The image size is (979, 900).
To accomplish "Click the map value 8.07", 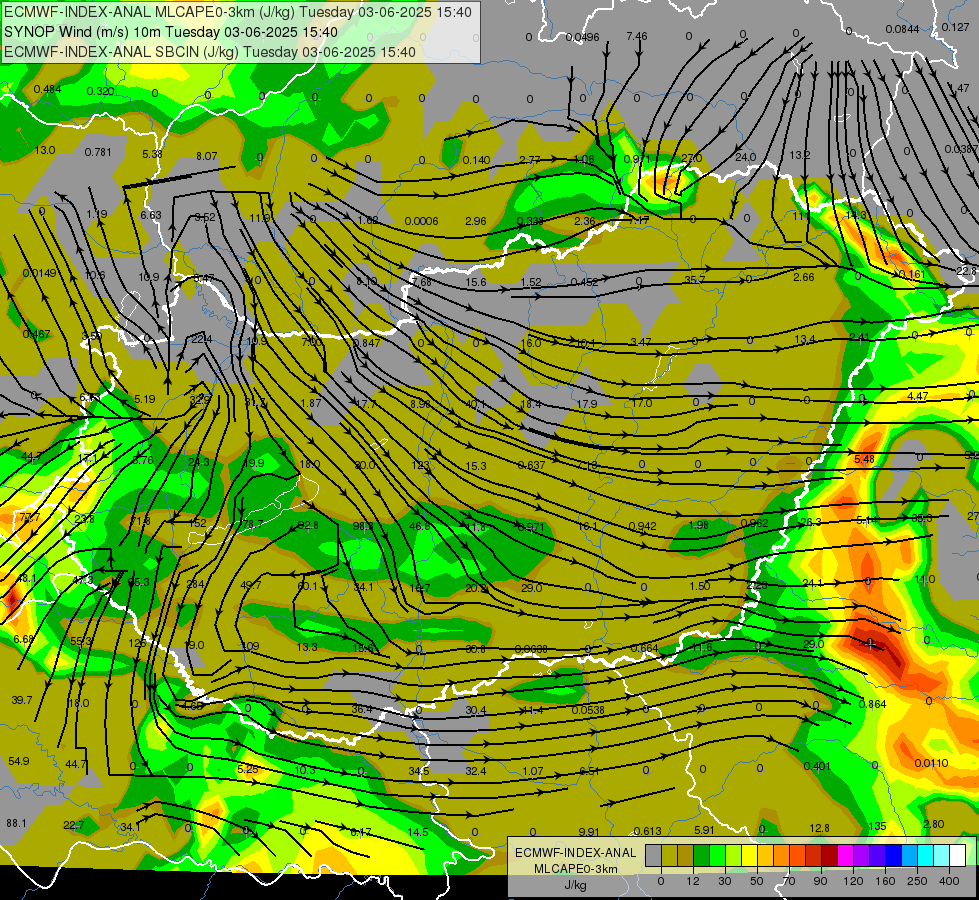I will point(207,156).
